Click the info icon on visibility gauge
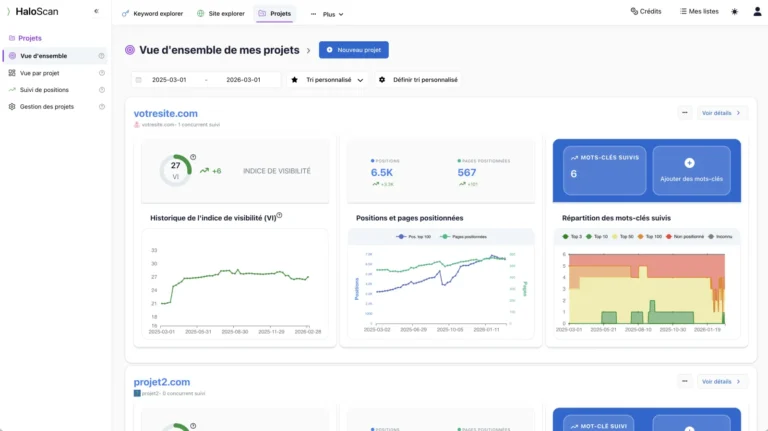This screenshot has width=768, height=431. [193, 157]
